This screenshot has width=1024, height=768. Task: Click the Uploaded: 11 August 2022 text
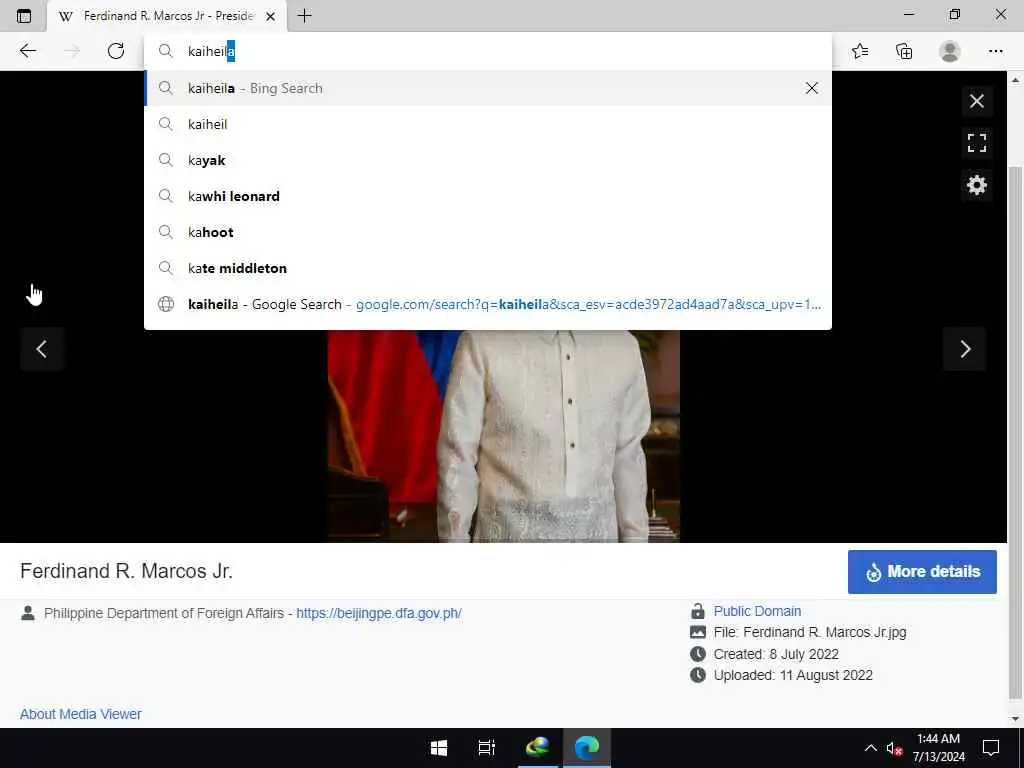click(x=793, y=675)
